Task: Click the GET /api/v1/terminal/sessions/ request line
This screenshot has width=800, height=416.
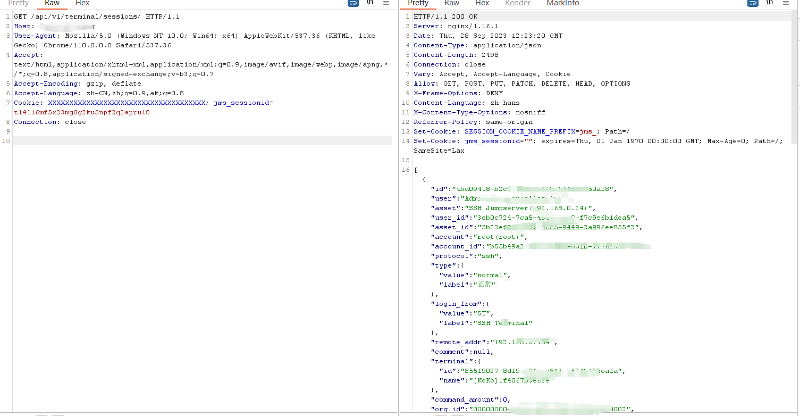Action: (x=96, y=17)
